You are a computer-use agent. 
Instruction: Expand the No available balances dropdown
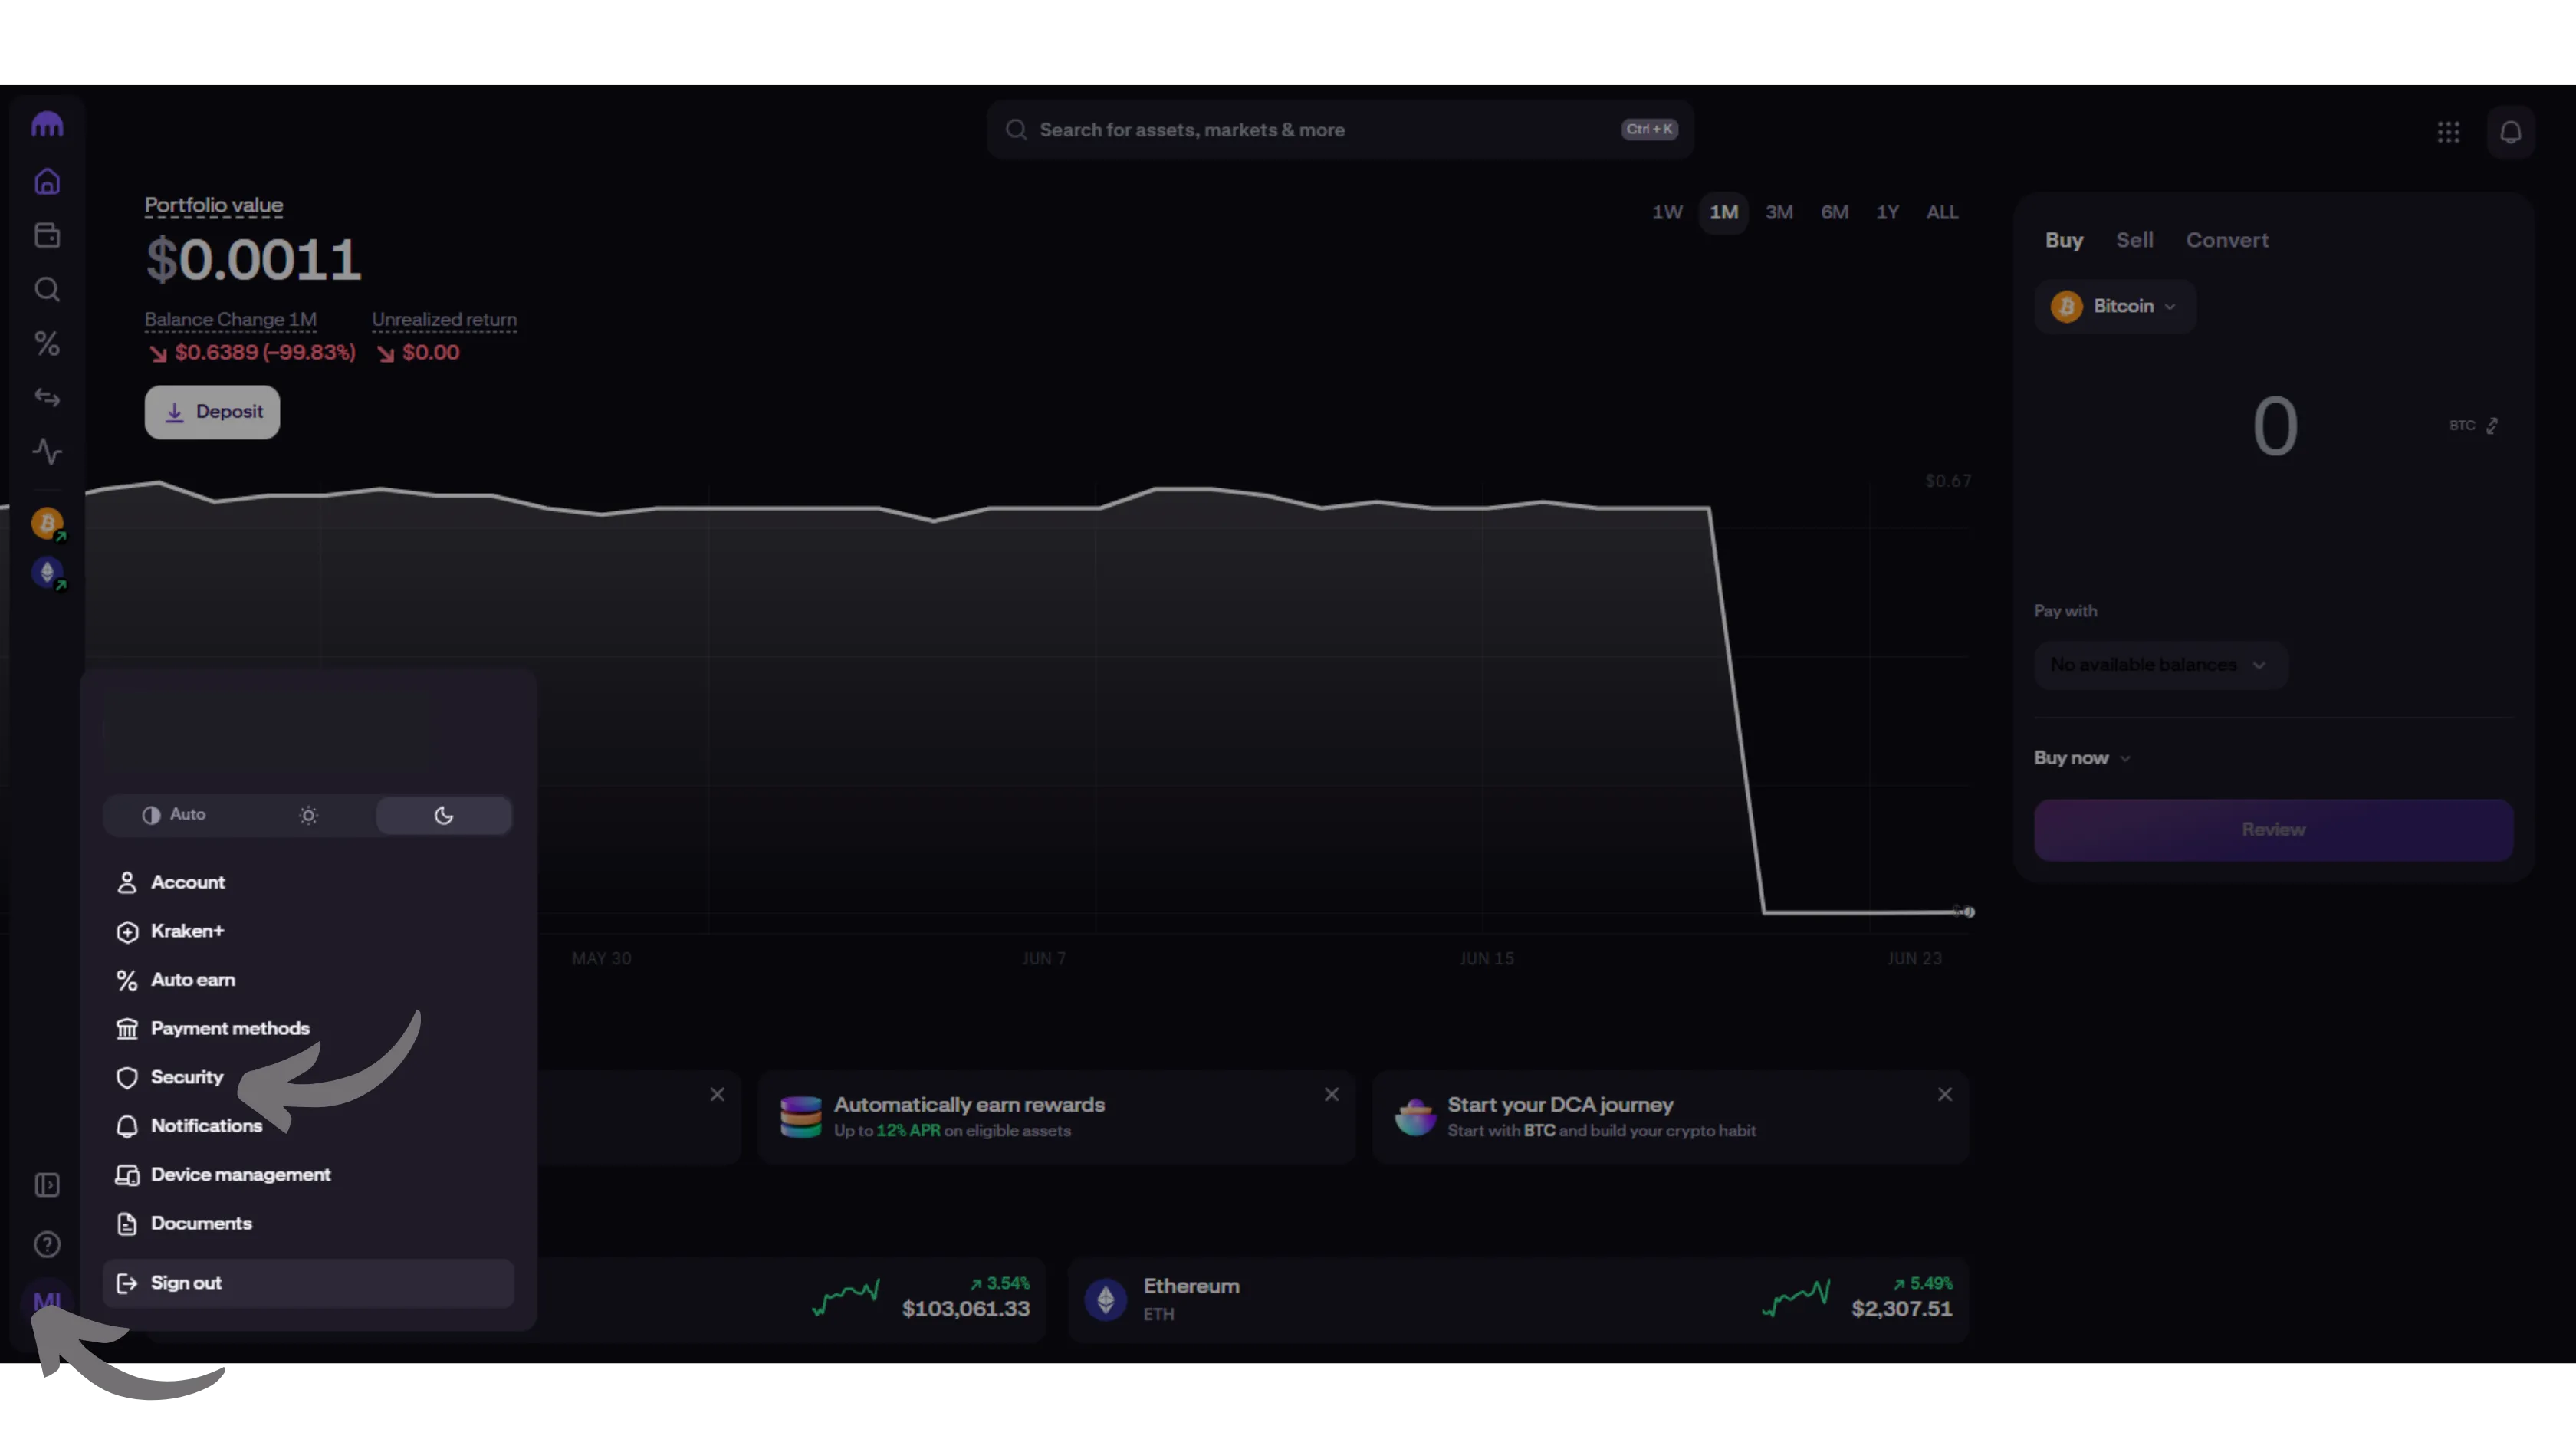tap(2160, 665)
